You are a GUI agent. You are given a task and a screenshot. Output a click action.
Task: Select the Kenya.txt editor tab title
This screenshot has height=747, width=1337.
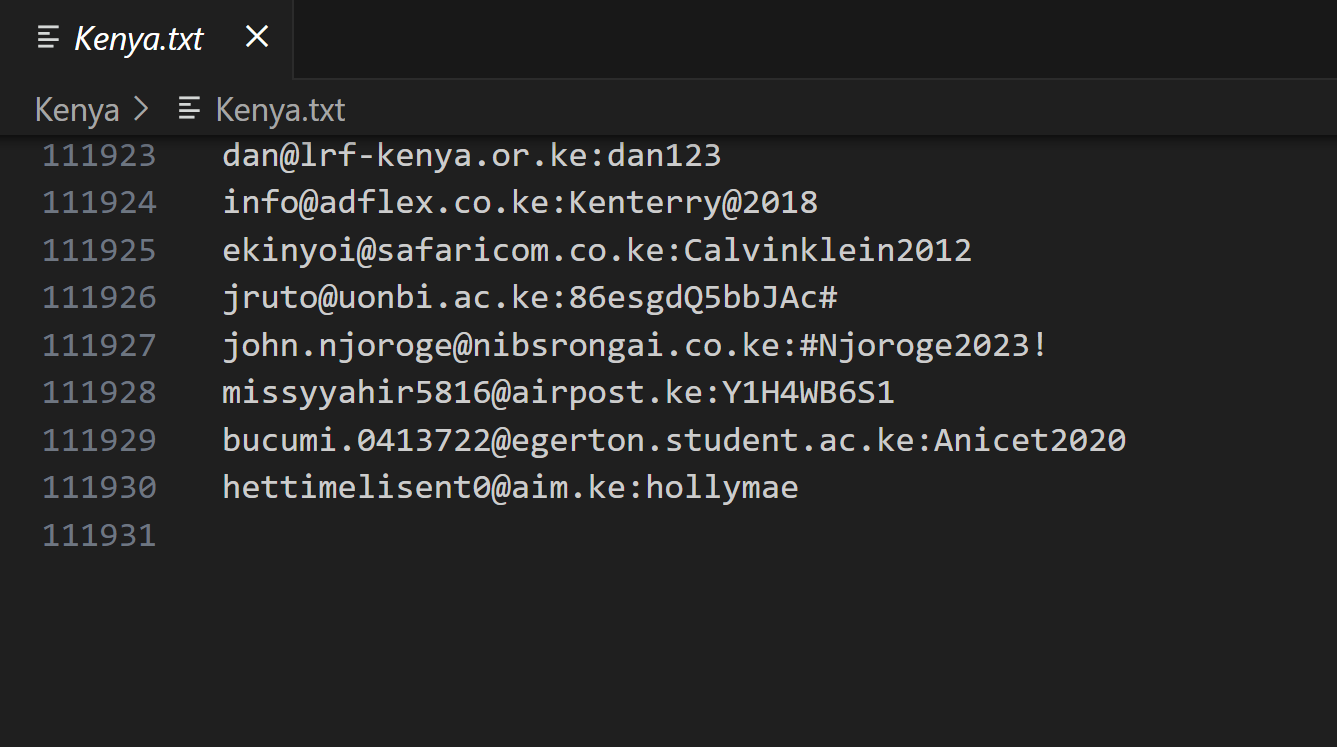pos(138,39)
